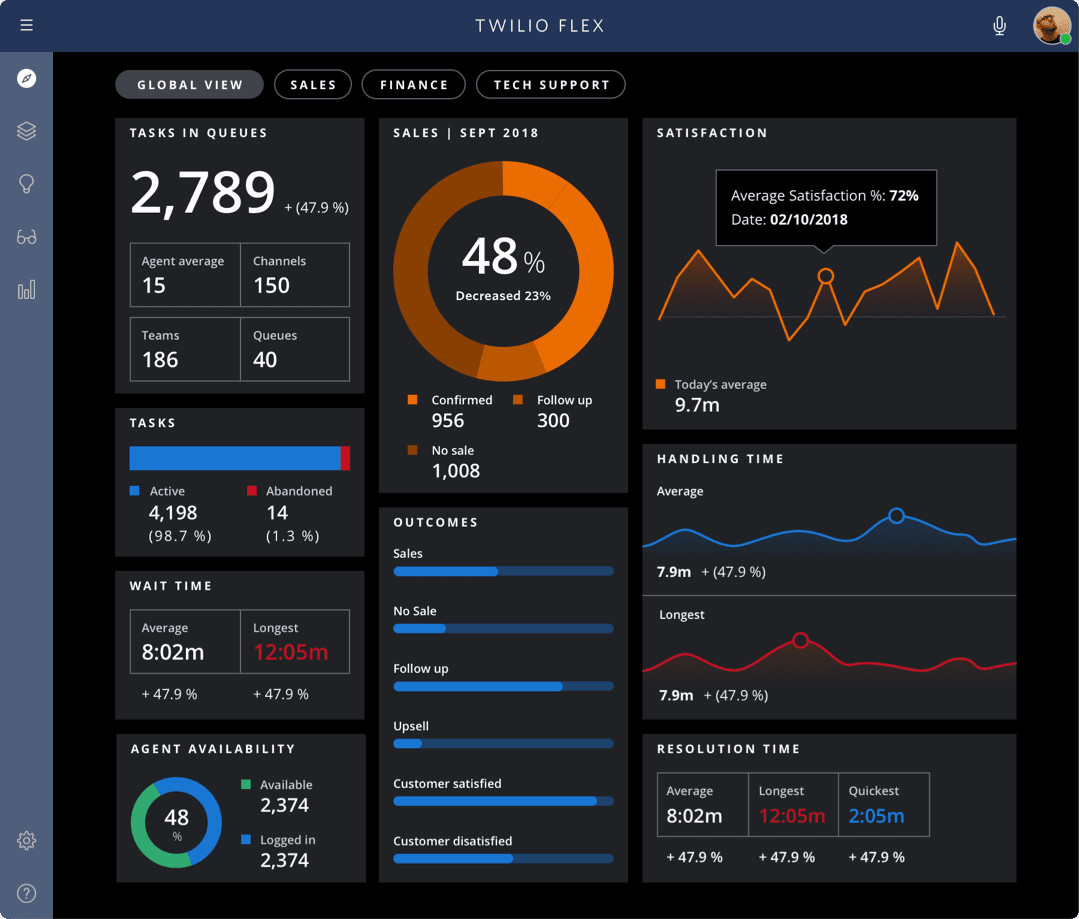Viewport: 1079px width, 919px height.
Task: Select the compass navigation icon in the sidebar
Action: 25,77
